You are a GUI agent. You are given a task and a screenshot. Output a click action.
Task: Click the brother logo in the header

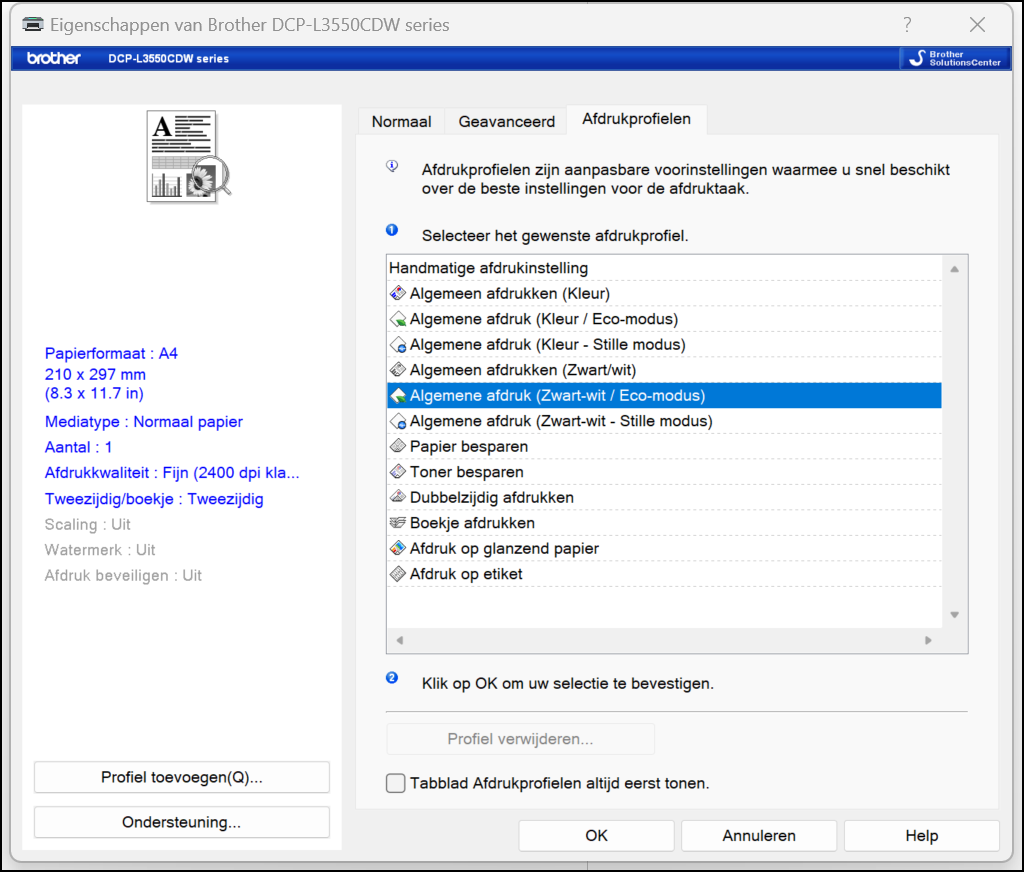[54, 58]
